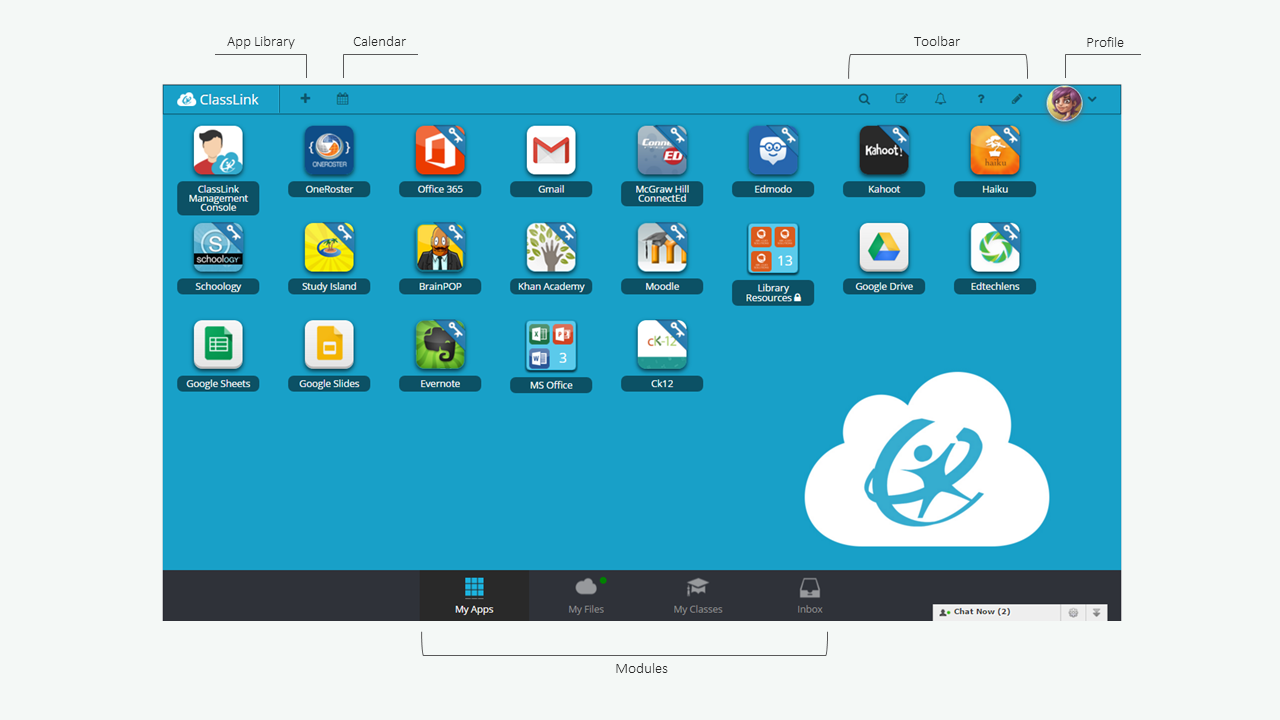Click the help question mark icon
1280x720 pixels.
click(x=981, y=99)
